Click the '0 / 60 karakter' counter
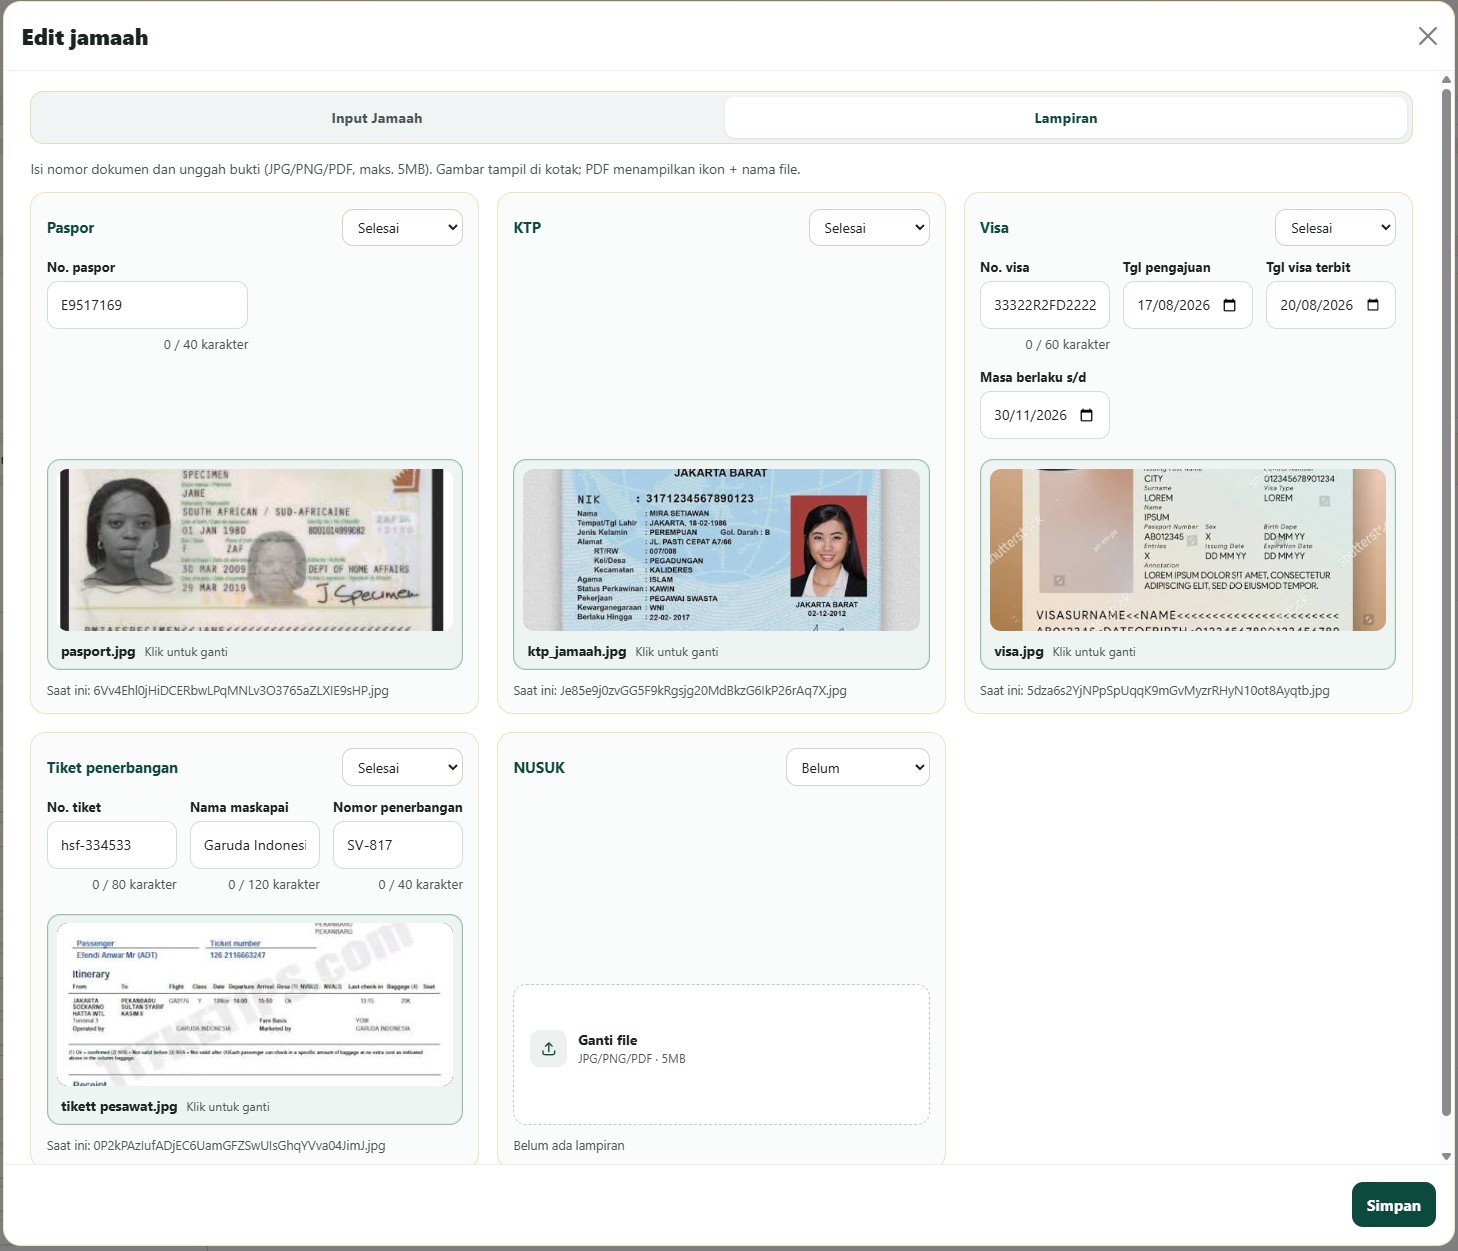The height and width of the screenshot is (1251, 1458). pos(1067,345)
